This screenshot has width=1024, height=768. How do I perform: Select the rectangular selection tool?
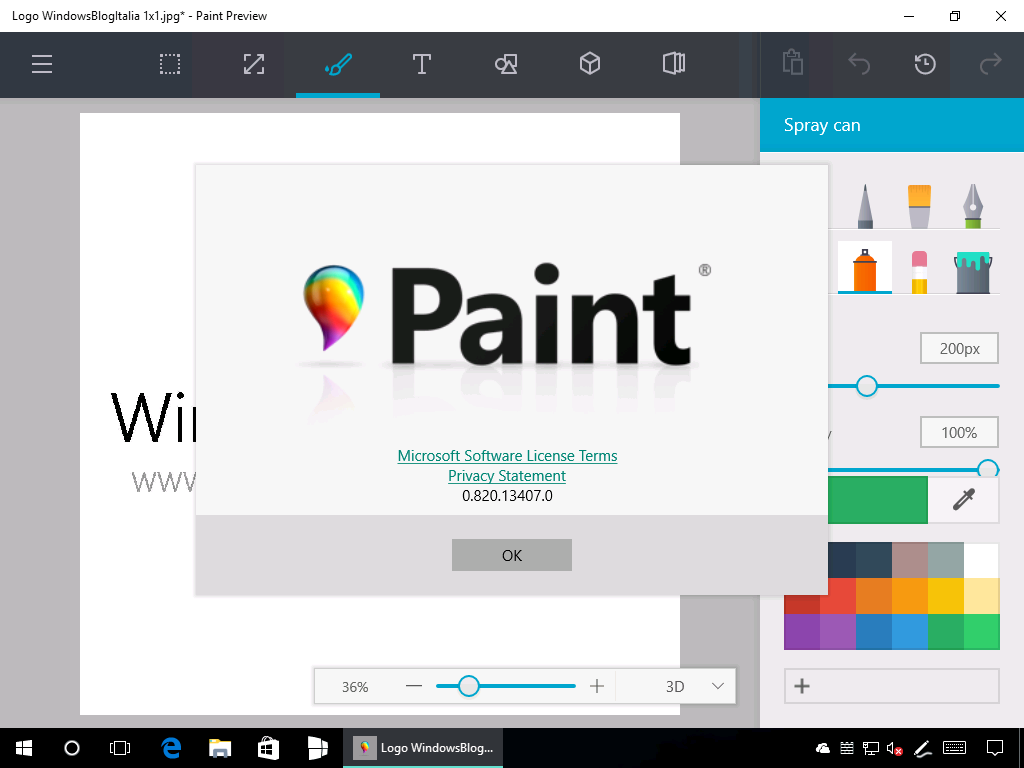pos(169,64)
